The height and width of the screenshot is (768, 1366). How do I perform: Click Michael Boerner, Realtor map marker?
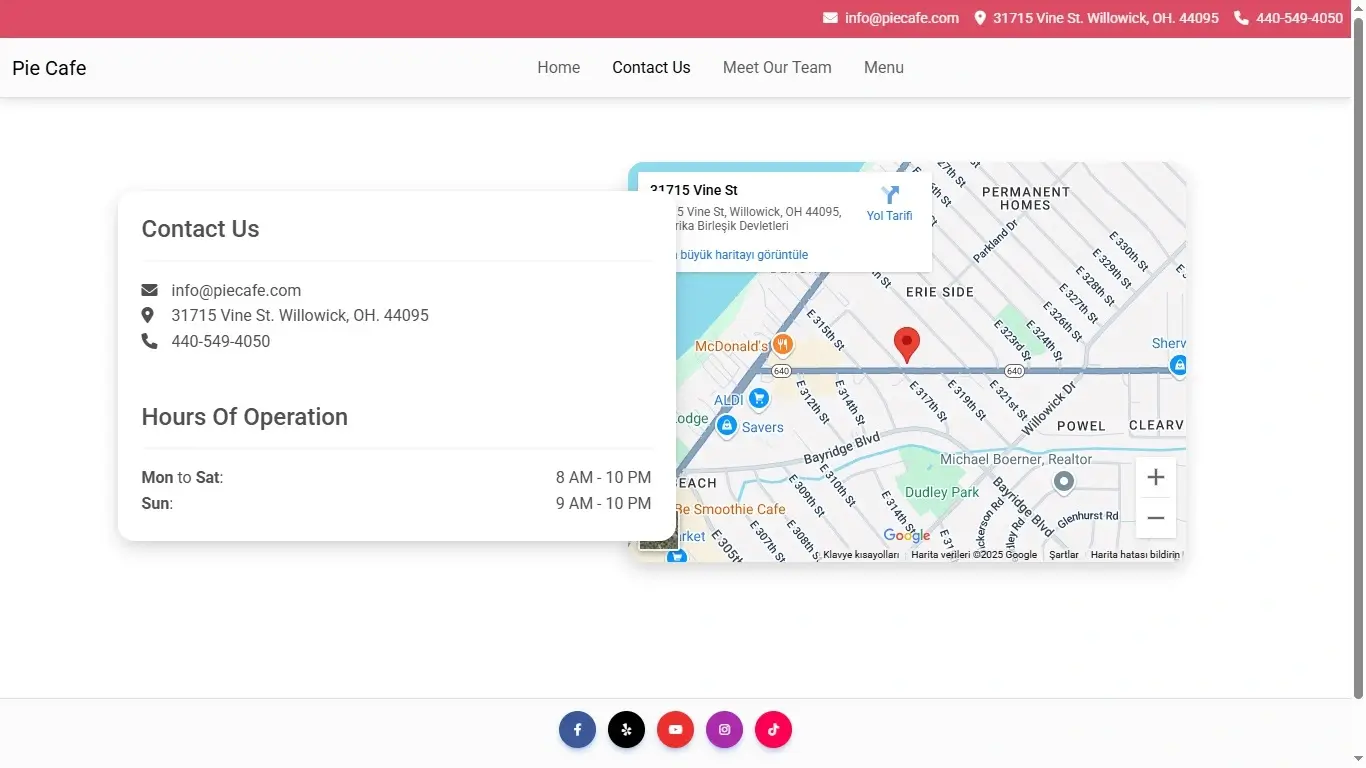coord(1064,481)
